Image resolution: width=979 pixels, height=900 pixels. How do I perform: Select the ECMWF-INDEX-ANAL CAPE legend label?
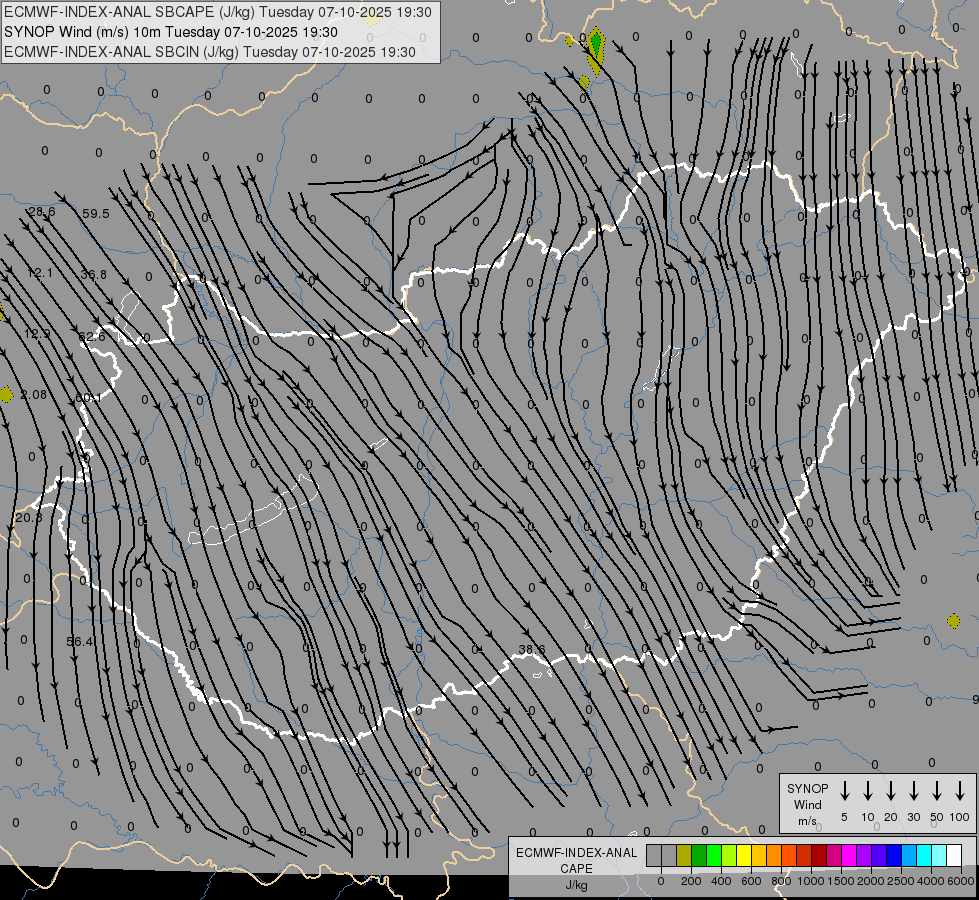(576, 868)
